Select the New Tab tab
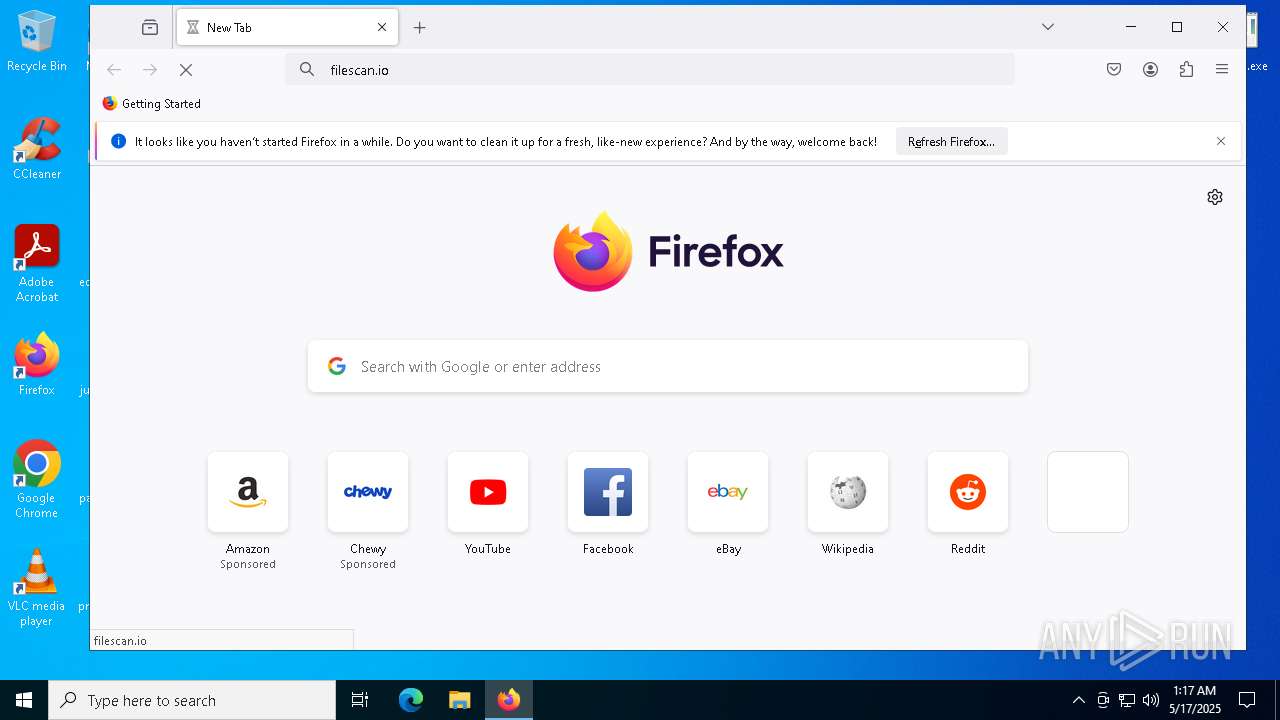 coord(287,28)
